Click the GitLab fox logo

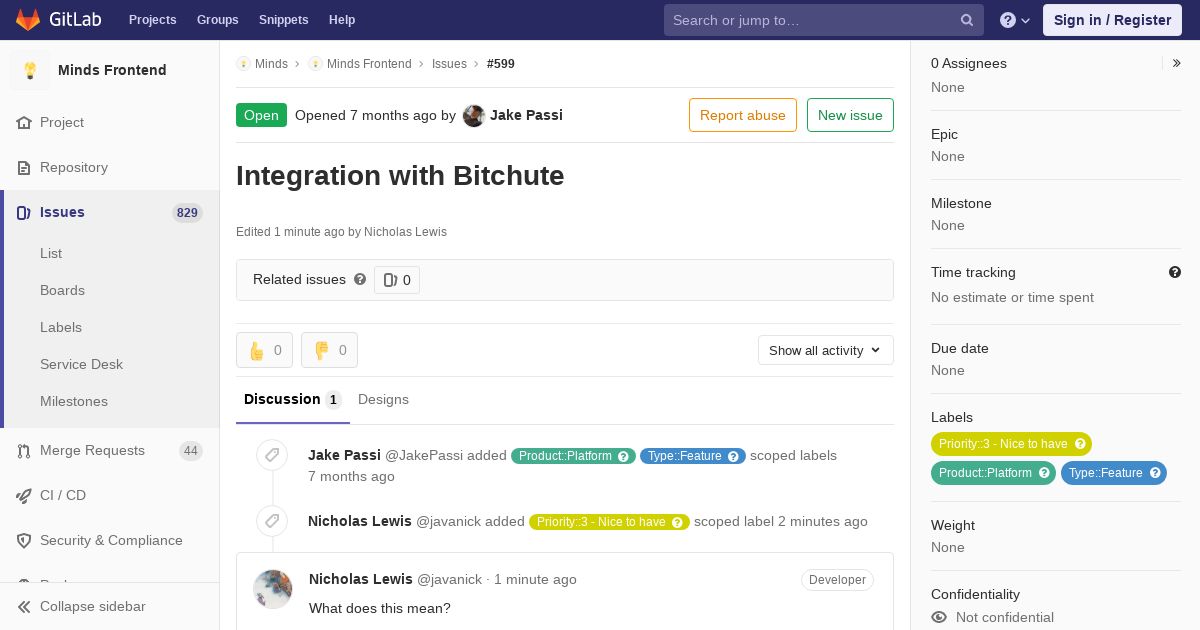(28, 19)
